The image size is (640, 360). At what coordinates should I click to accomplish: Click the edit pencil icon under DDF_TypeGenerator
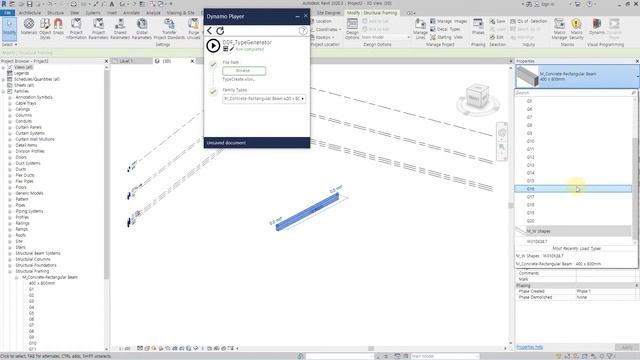pyautogui.click(x=232, y=49)
